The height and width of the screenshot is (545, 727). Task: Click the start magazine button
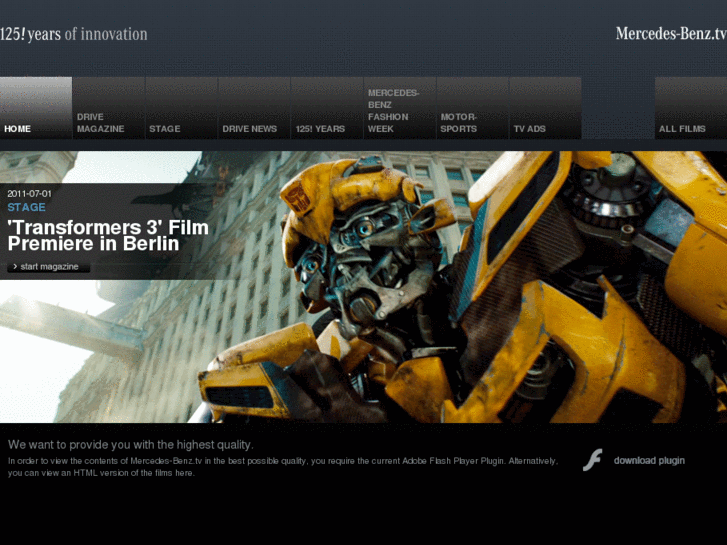pos(49,267)
